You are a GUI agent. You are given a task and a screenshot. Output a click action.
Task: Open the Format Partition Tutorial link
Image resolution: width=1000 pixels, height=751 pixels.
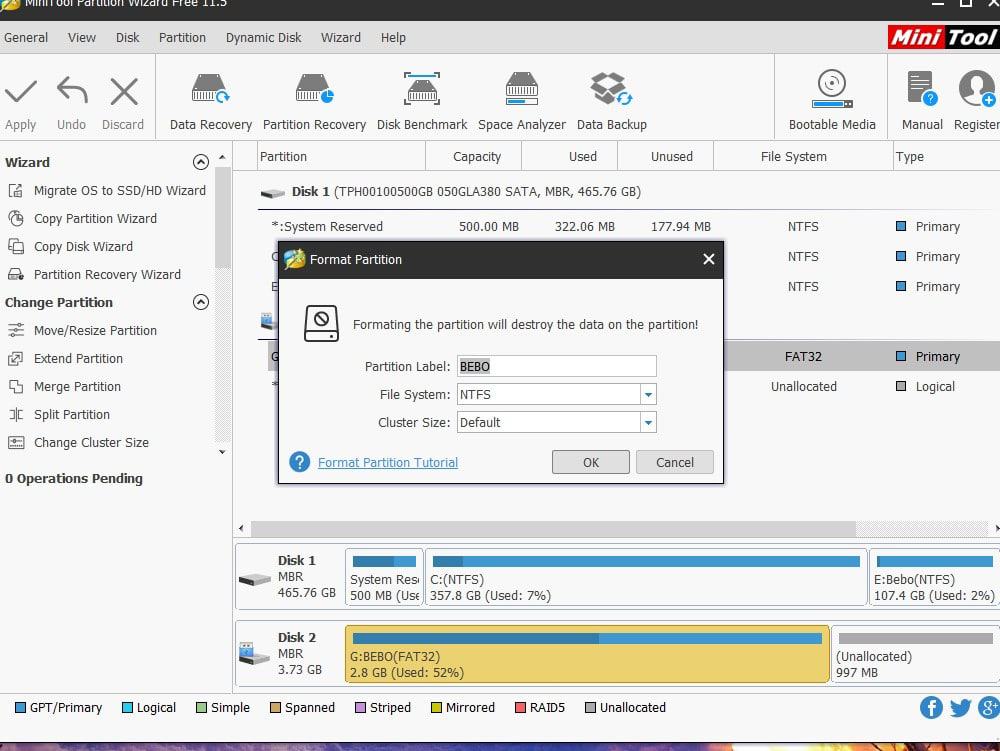tap(388, 462)
